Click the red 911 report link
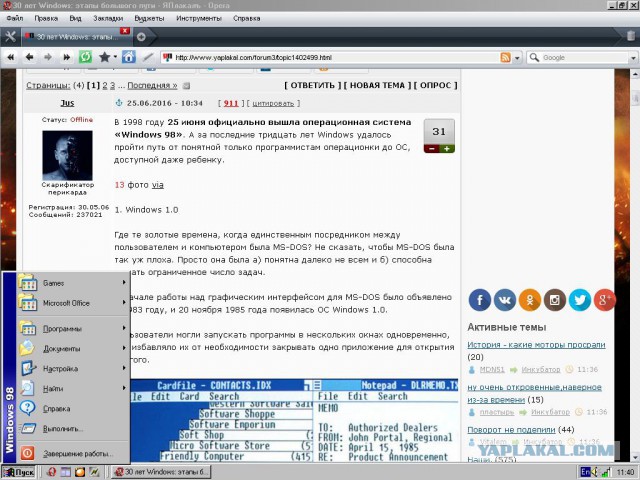 pos(231,103)
